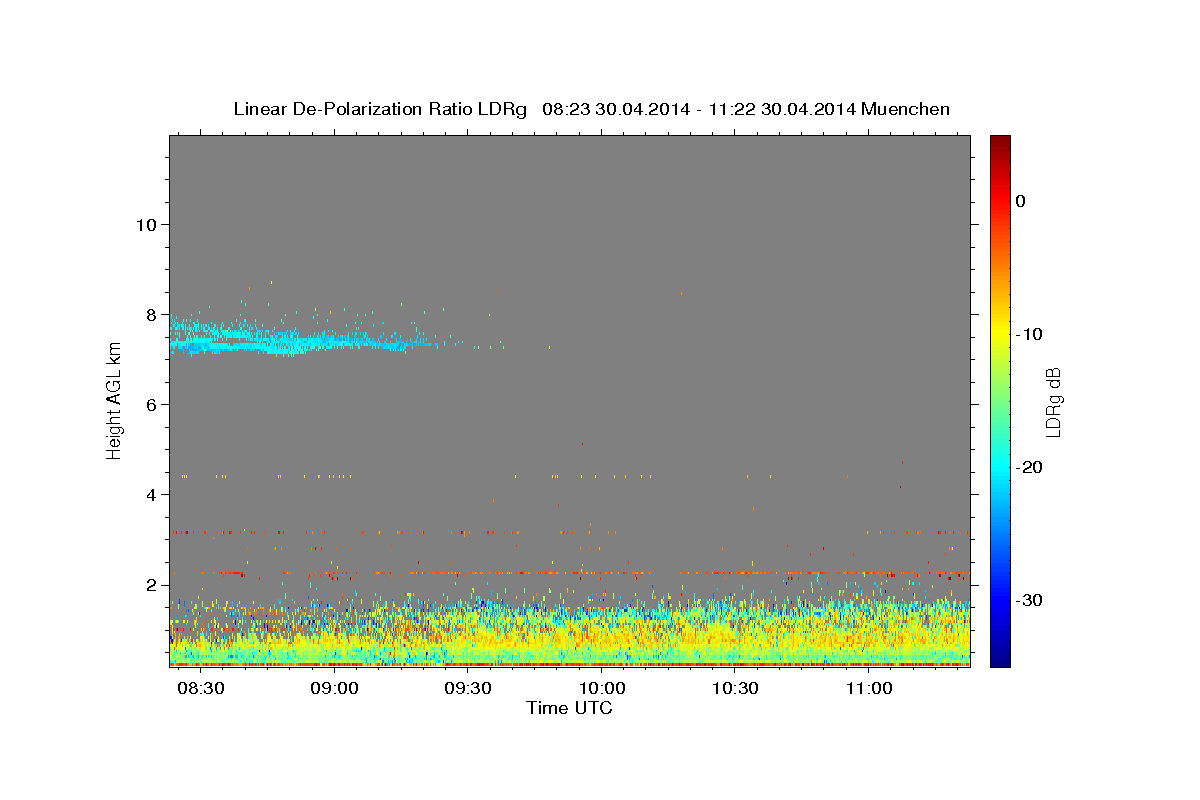The image size is (1200, 800).
Task: Click the height tick label 8
Action: click(x=150, y=314)
